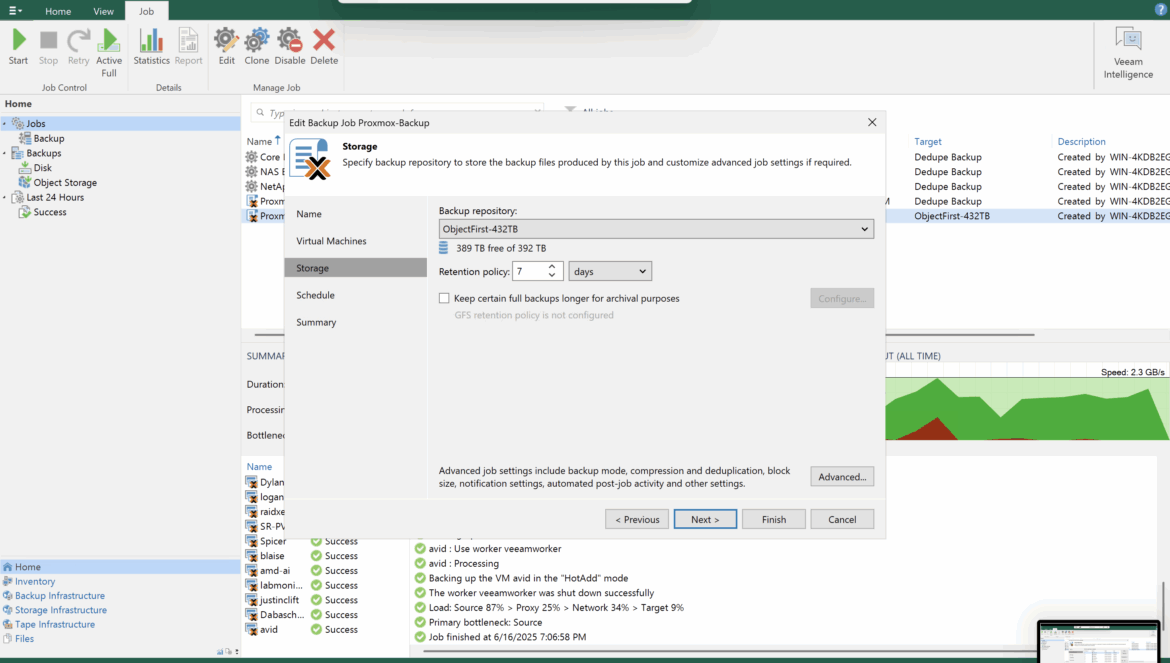Open the main hamburger menu
Image resolution: width=1170 pixels, height=663 pixels.
tap(15, 10)
